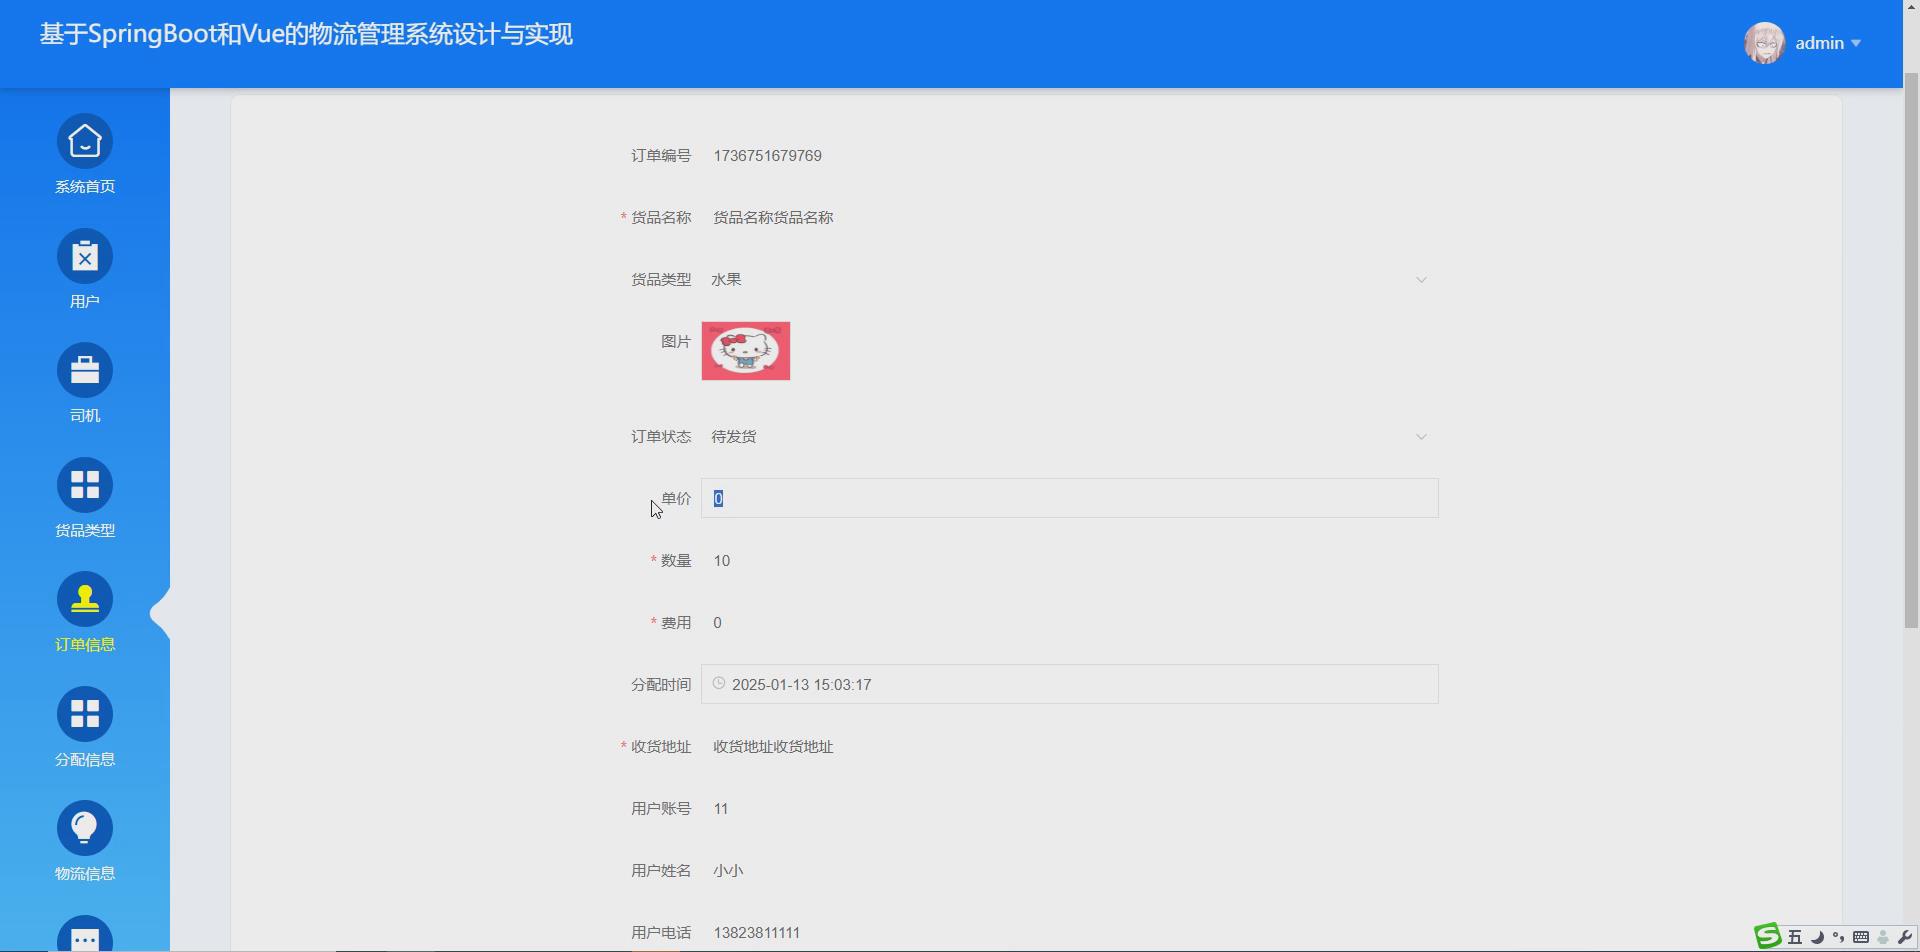
Task: Click the clock icon in 分配时间 field
Action: point(719,683)
